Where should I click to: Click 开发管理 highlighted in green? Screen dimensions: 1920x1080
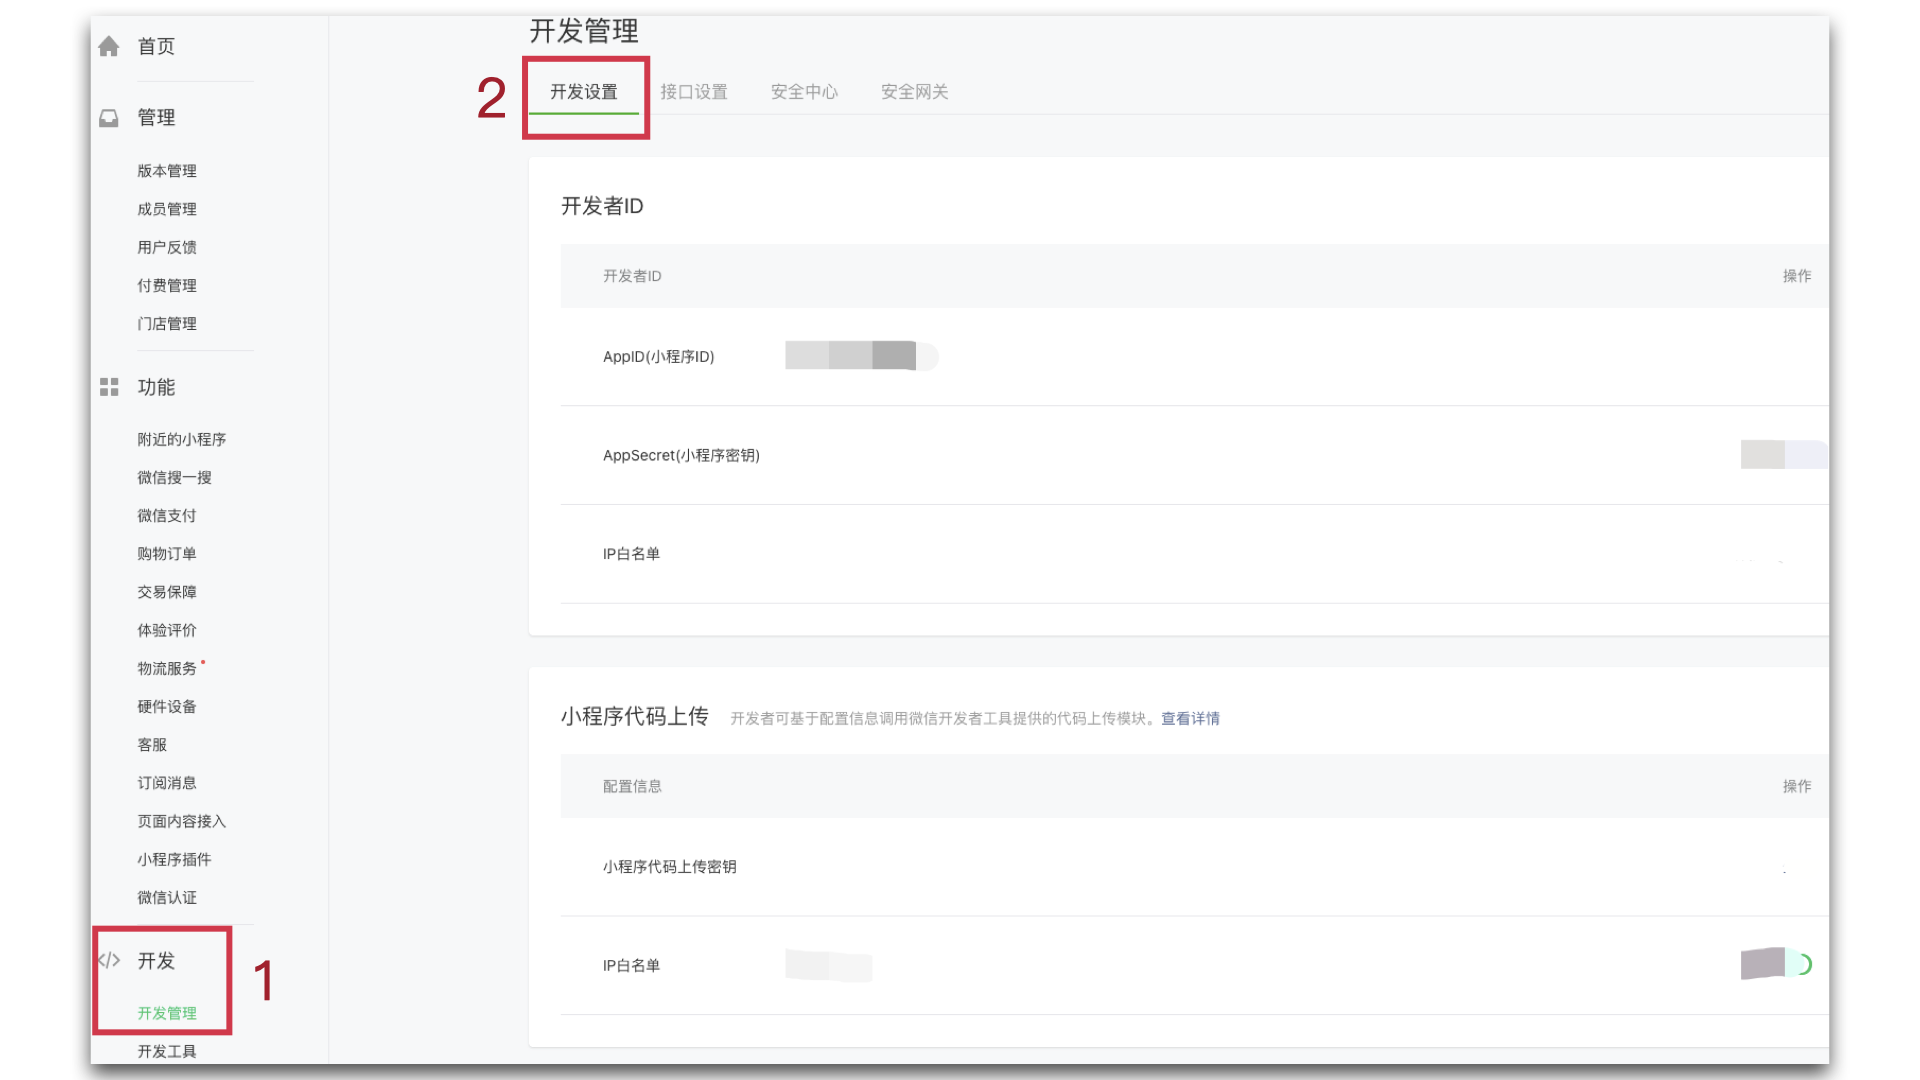pos(167,1013)
